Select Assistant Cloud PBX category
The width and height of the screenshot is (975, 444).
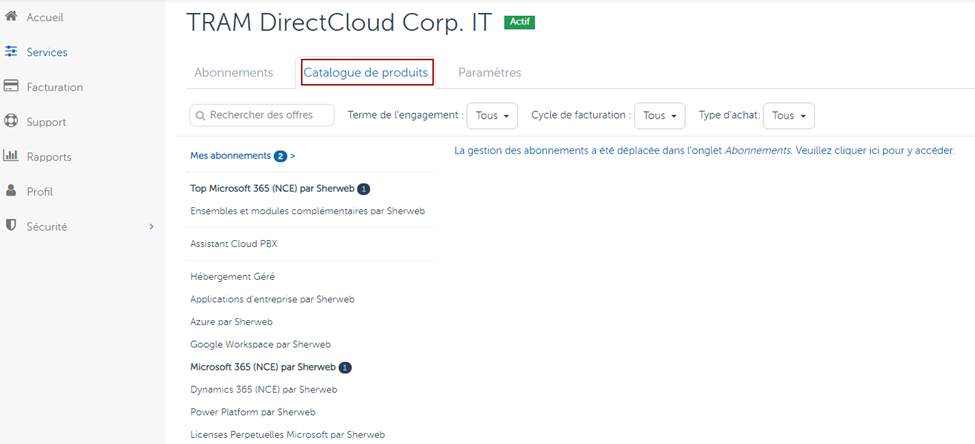coord(234,244)
